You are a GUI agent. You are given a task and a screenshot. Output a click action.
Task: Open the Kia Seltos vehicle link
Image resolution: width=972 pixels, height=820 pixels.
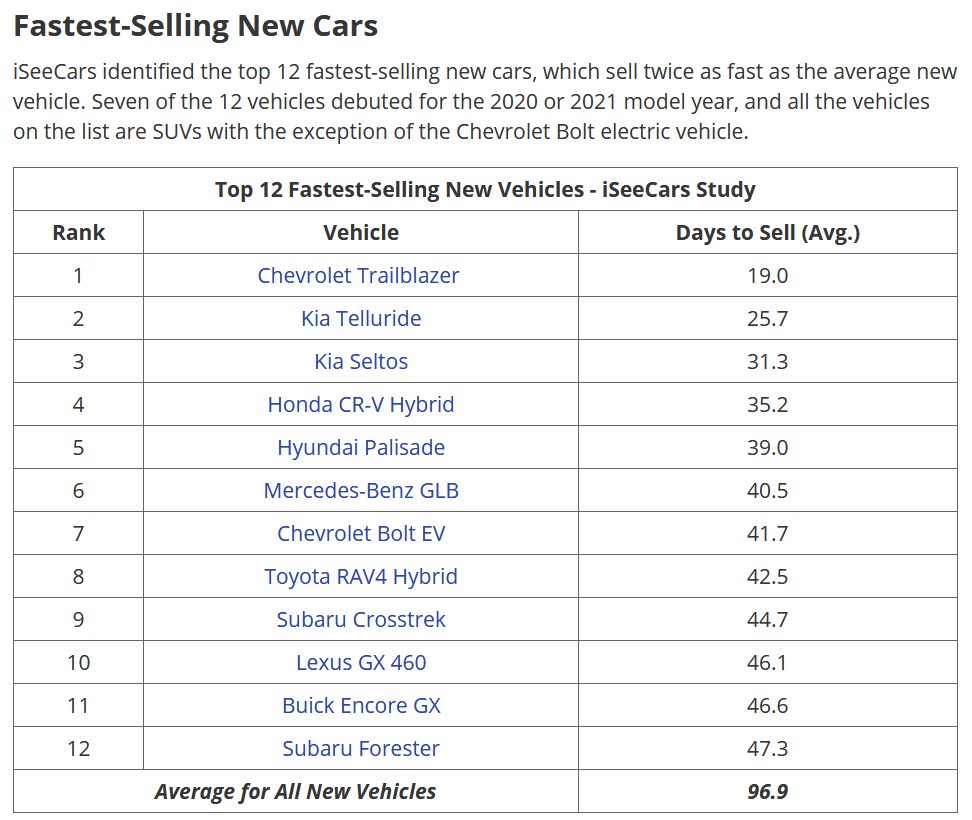tap(361, 361)
